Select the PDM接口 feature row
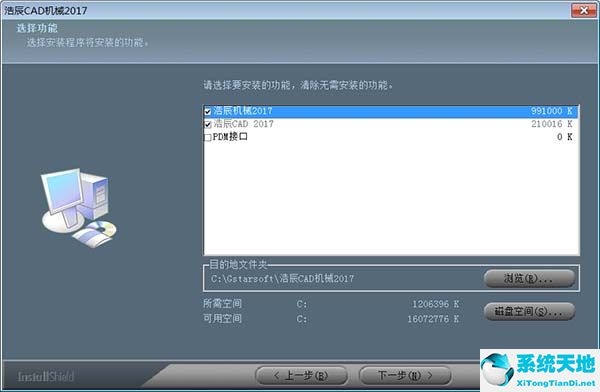This screenshot has height=392, width=600. pos(391,137)
